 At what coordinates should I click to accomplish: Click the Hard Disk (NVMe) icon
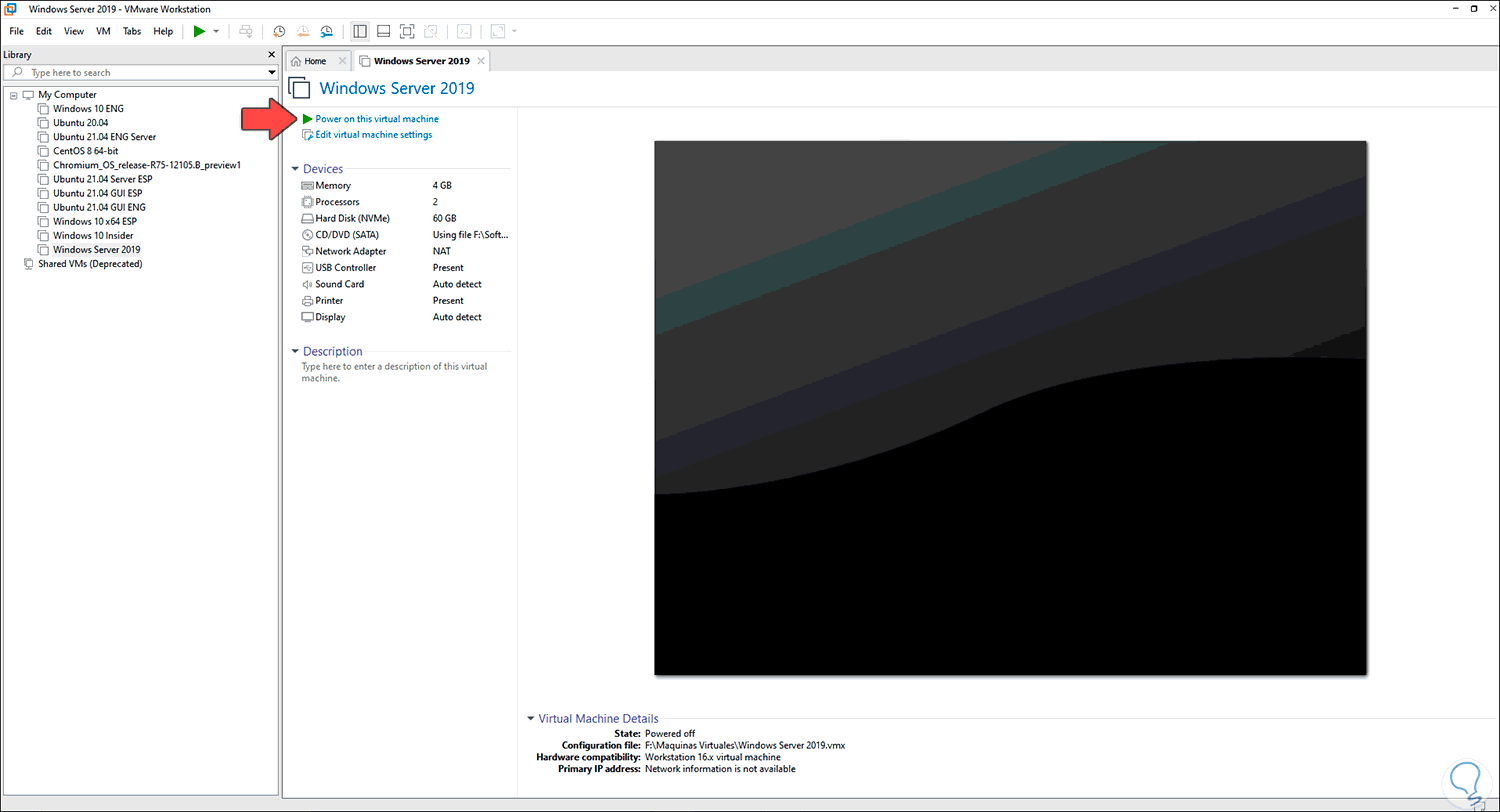(307, 218)
